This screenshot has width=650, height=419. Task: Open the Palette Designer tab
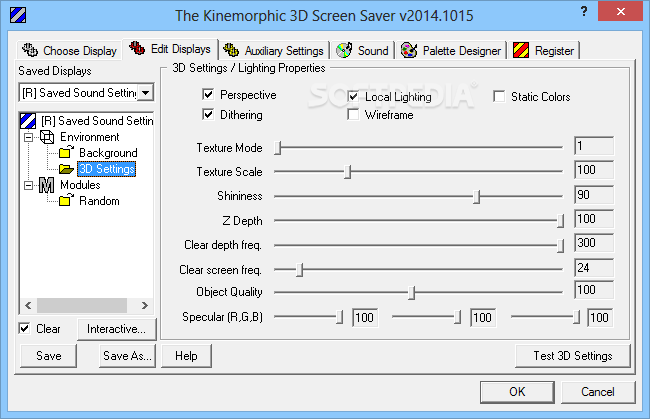(x=451, y=51)
